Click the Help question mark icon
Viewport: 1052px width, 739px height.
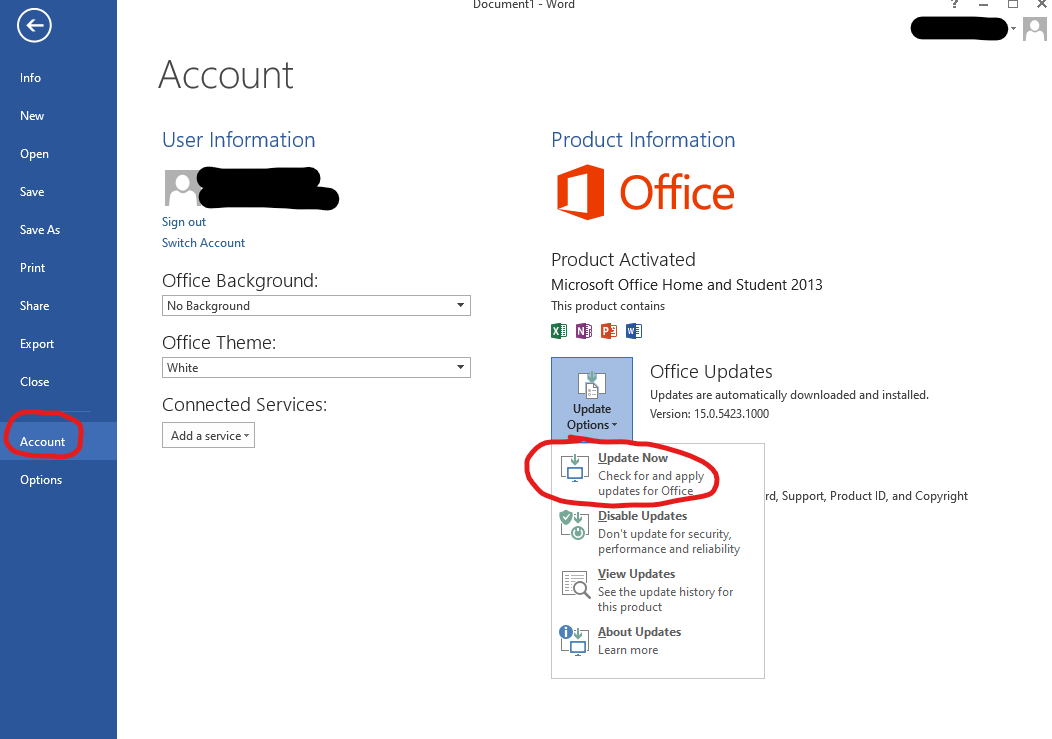(954, 5)
